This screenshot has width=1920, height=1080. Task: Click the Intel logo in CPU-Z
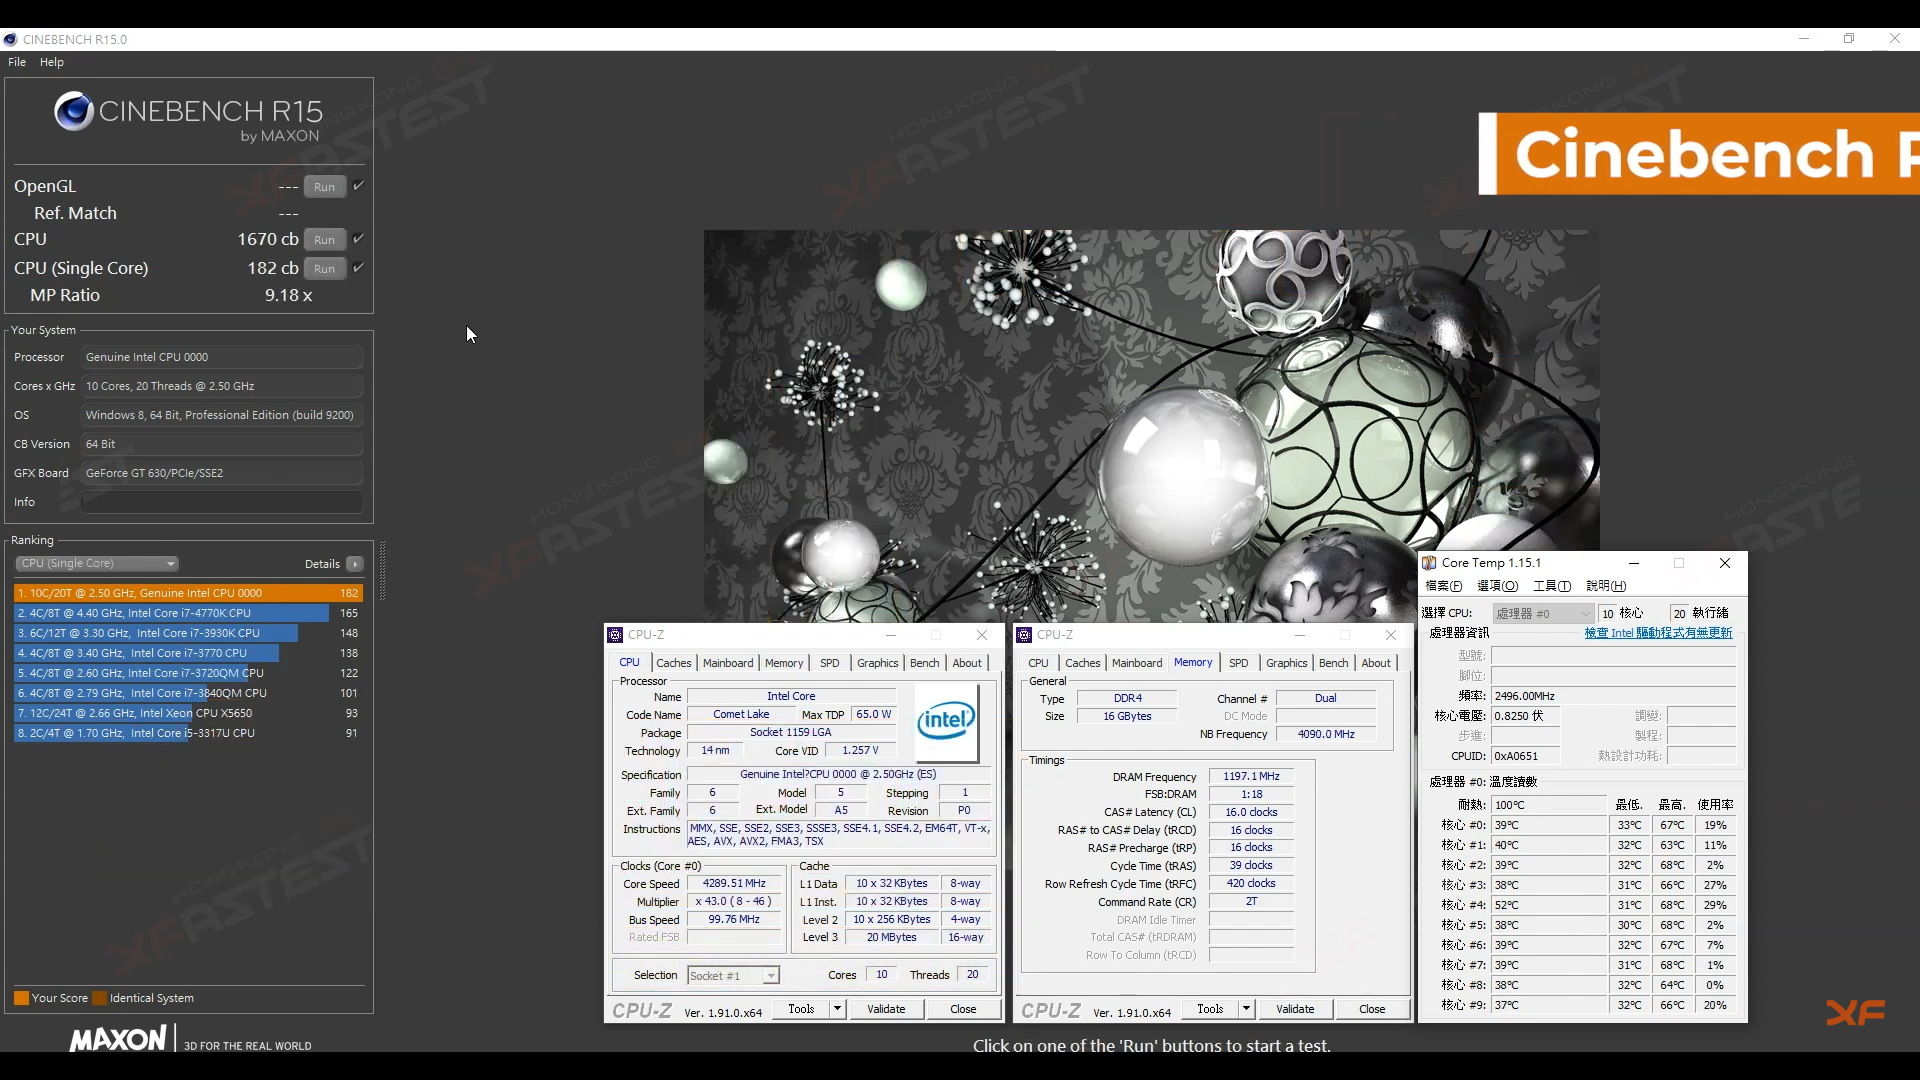point(946,722)
